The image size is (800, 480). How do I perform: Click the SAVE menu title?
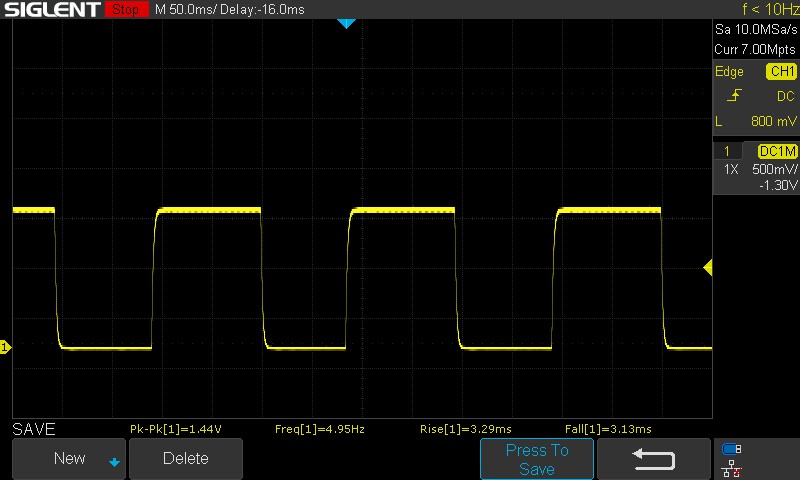(34, 429)
